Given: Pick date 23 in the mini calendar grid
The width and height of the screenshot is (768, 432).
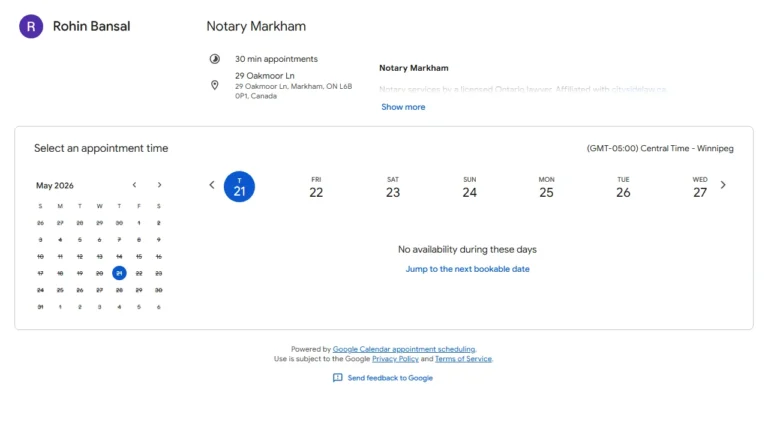Looking at the screenshot, I should pyautogui.click(x=159, y=273).
